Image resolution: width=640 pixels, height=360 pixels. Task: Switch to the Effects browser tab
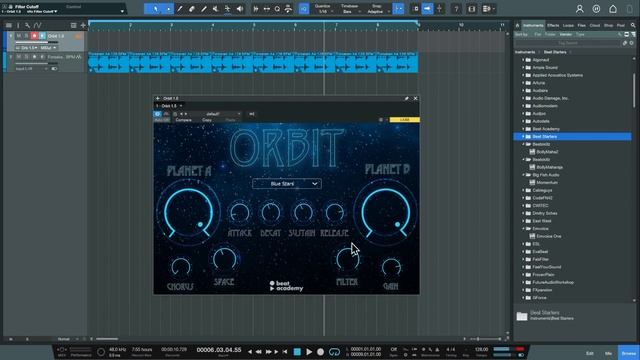coord(553,25)
